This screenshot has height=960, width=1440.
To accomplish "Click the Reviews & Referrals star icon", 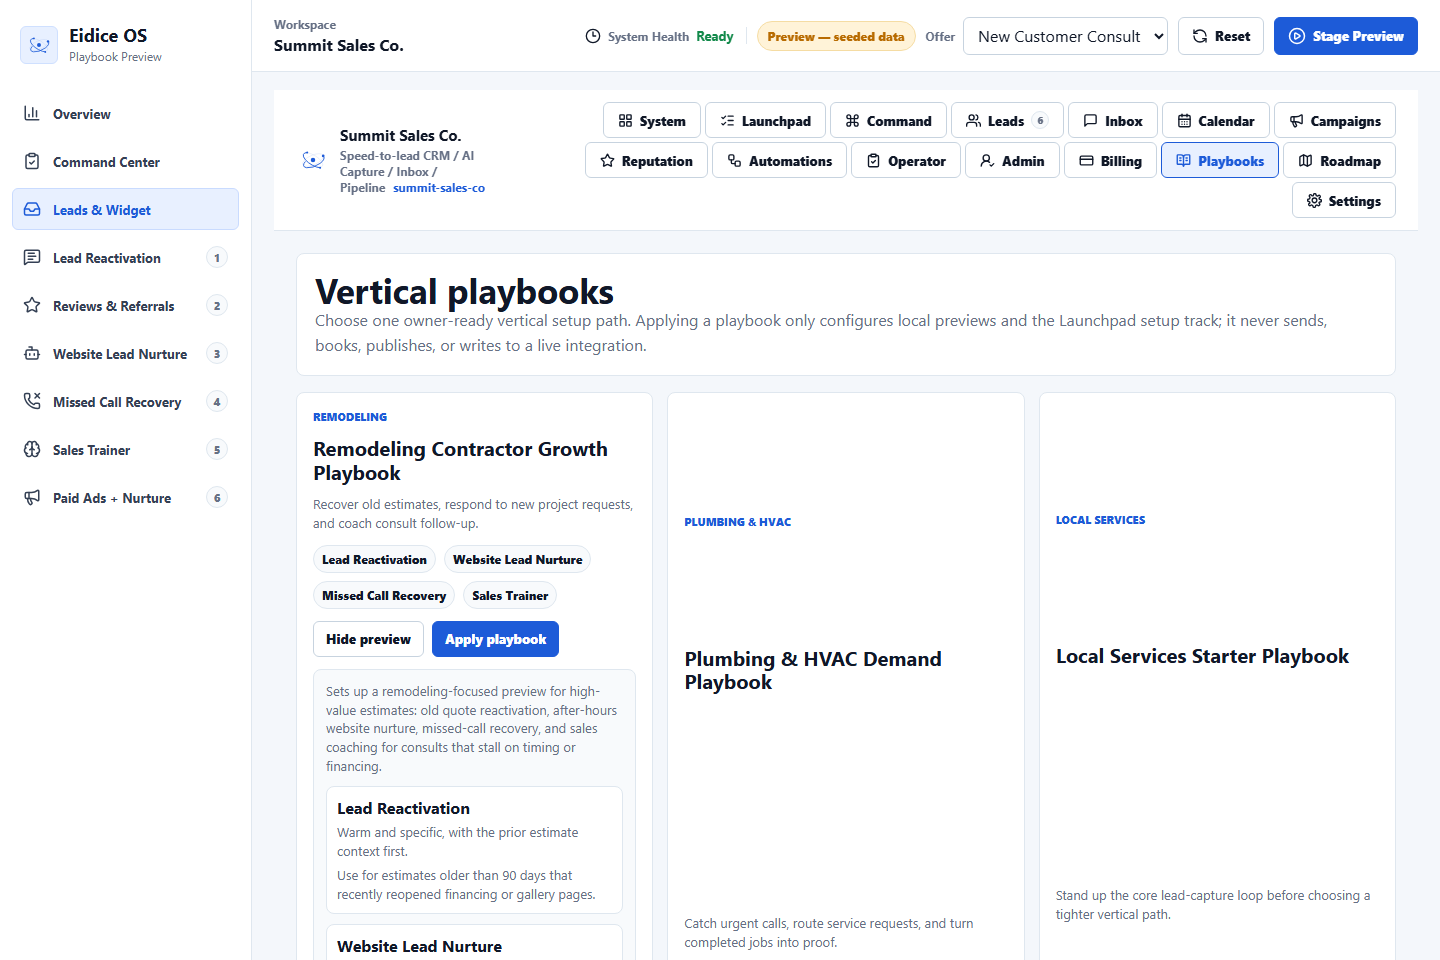I will tap(32, 305).
